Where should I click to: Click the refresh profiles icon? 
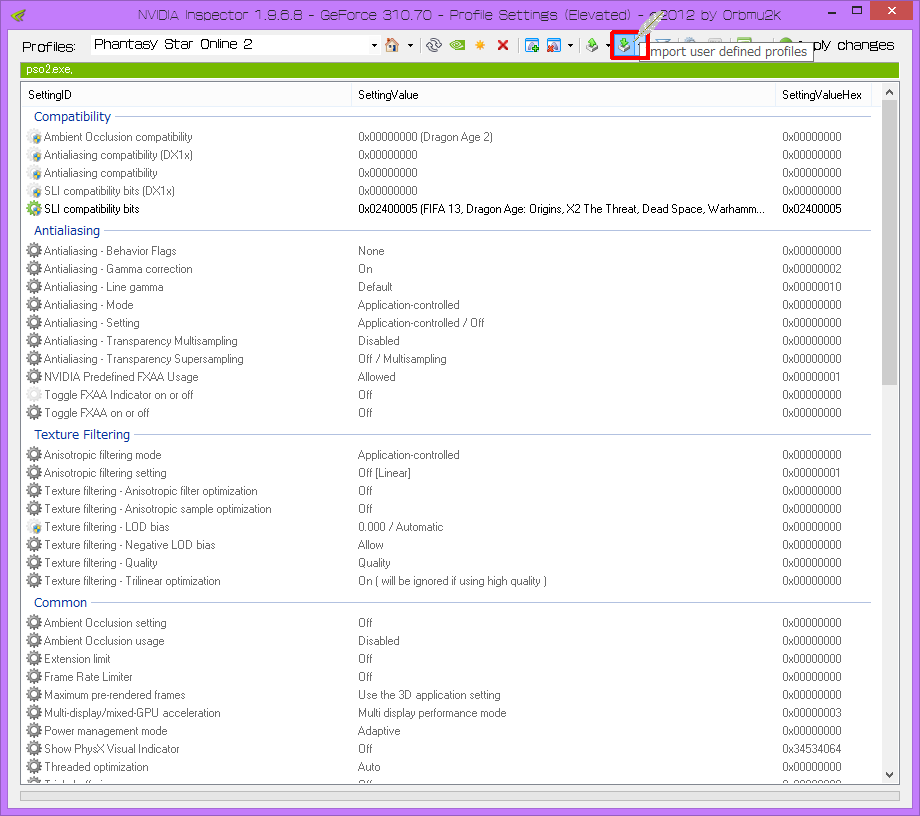[434, 45]
